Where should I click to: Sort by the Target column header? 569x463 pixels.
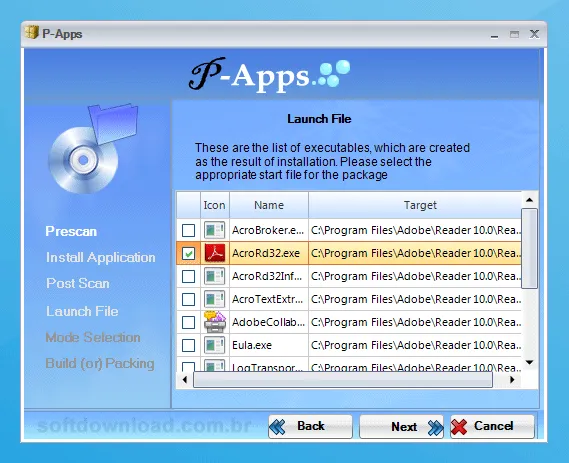(415, 205)
